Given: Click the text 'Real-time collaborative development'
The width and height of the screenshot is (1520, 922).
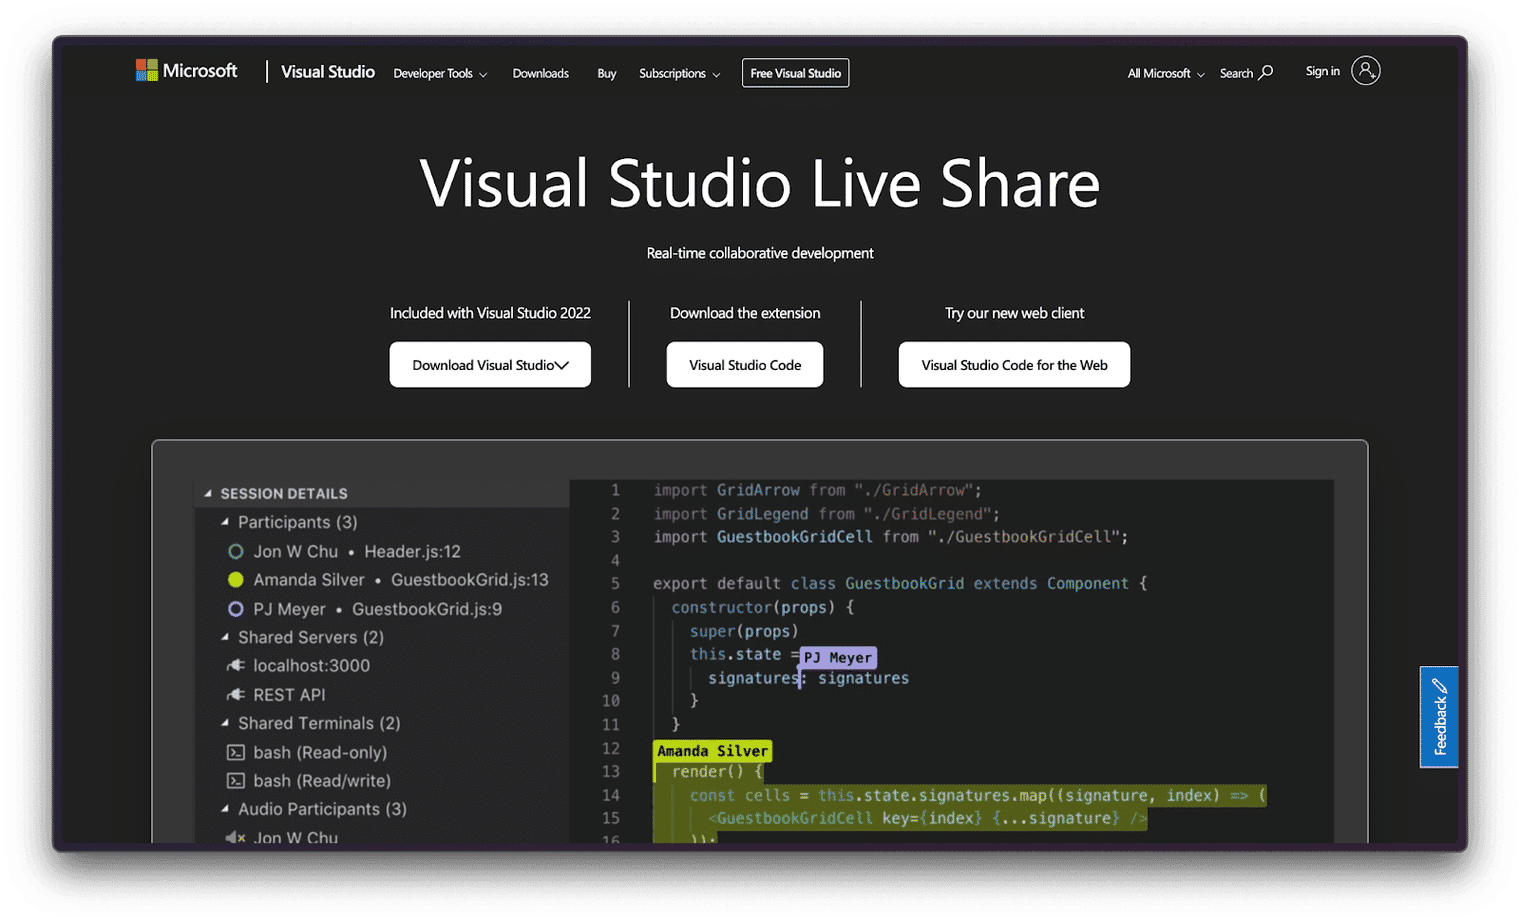Looking at the screenshot, I should click(760, 253).
